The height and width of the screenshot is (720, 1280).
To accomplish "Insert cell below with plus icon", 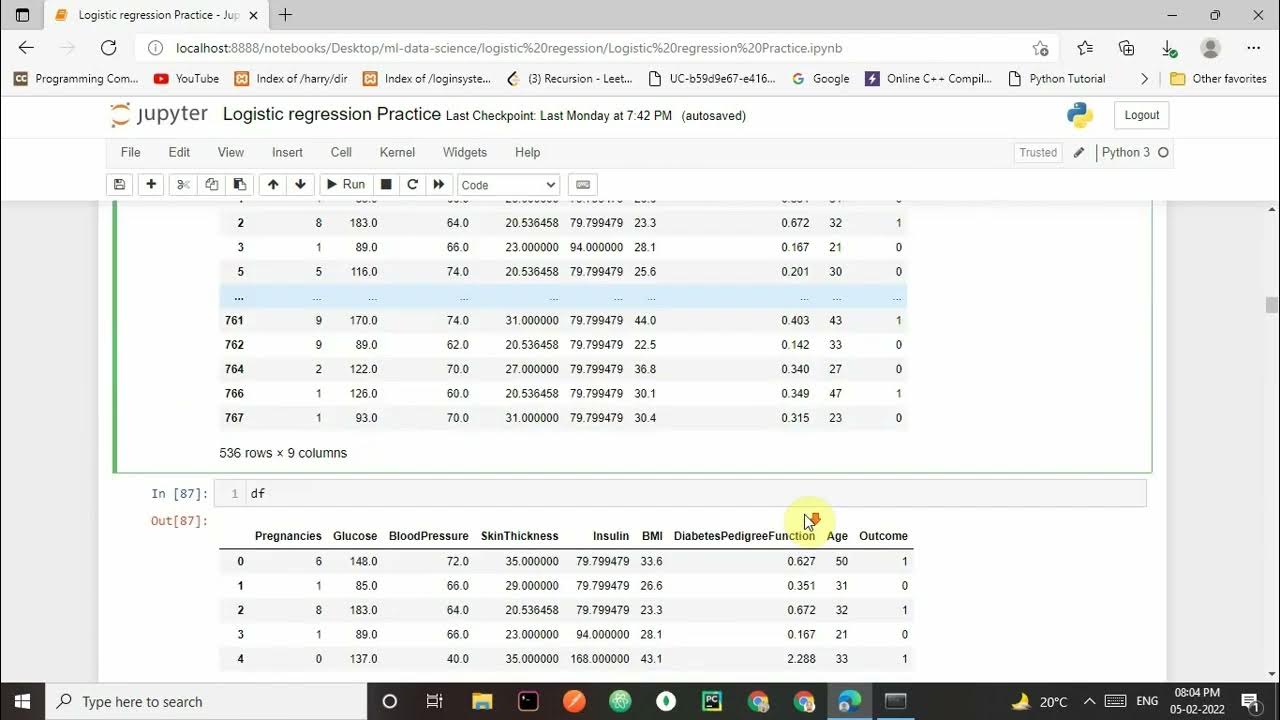I will pyautogui.click(x=151, y=184).
